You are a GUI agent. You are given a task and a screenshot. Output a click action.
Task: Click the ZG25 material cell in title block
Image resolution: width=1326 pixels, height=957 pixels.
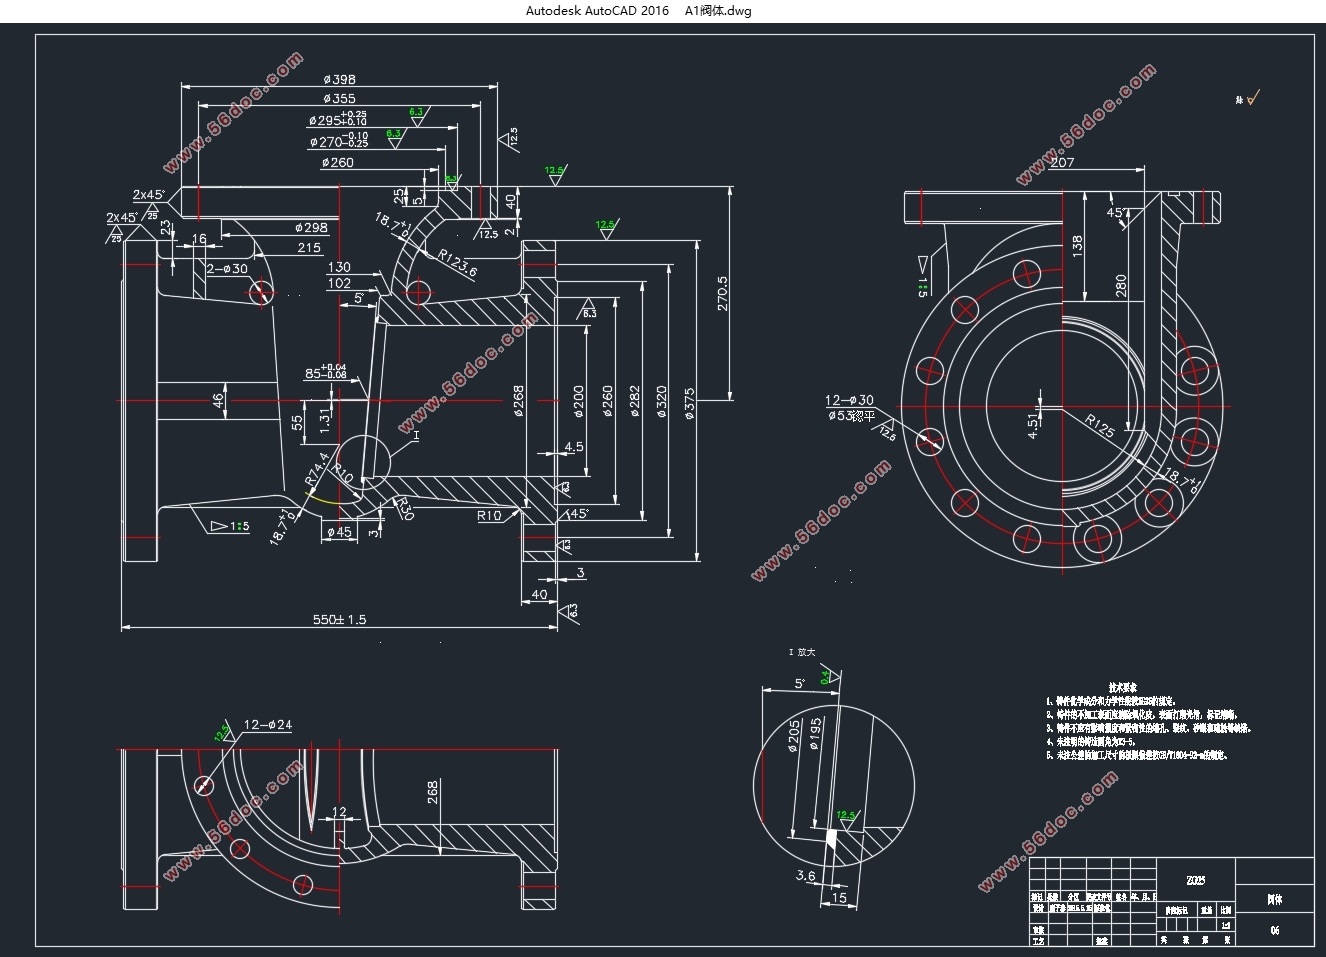tap(1196, 880)
